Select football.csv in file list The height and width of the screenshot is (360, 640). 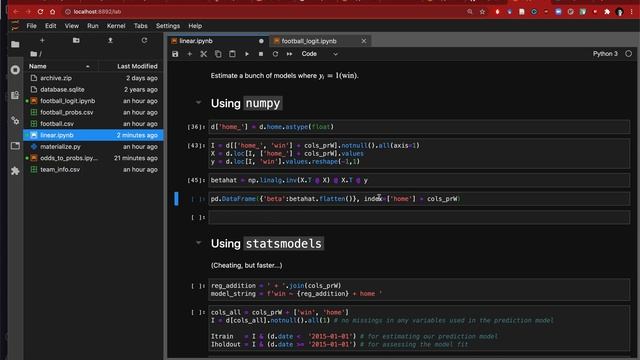pos(93,124)
